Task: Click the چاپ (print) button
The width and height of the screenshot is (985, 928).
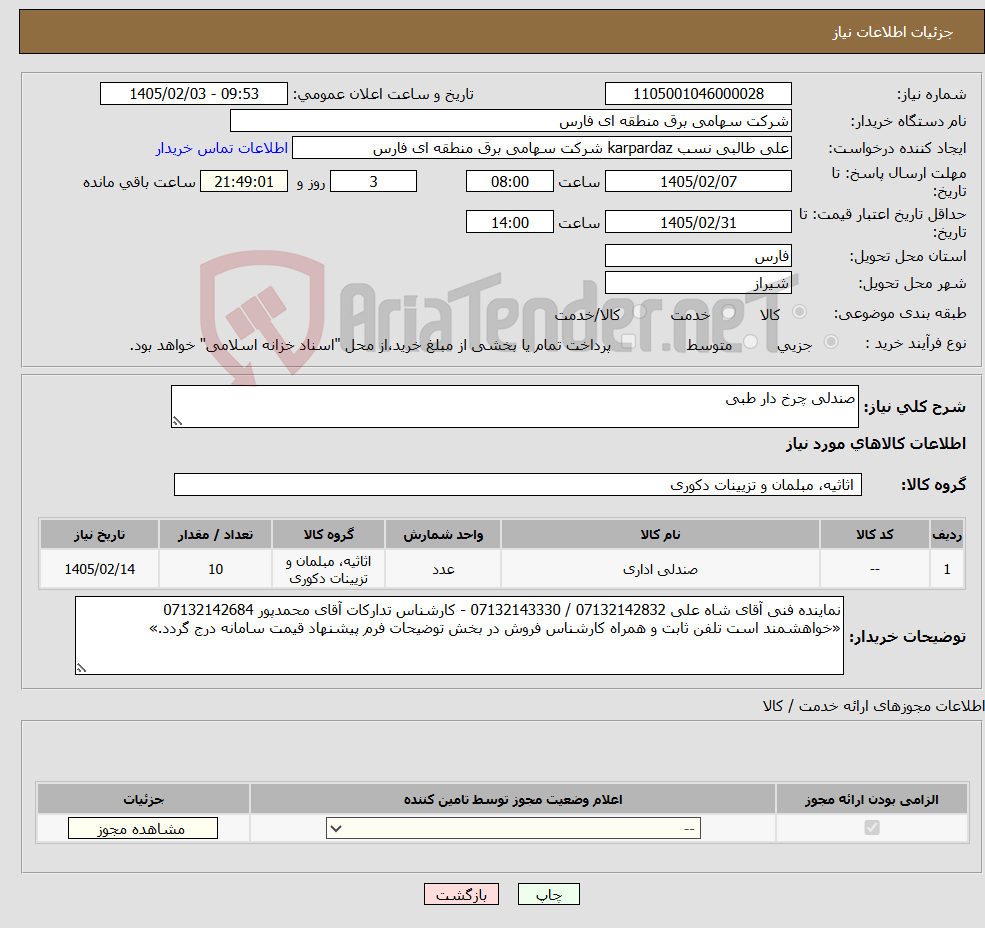Action: (x=548, y=894)
